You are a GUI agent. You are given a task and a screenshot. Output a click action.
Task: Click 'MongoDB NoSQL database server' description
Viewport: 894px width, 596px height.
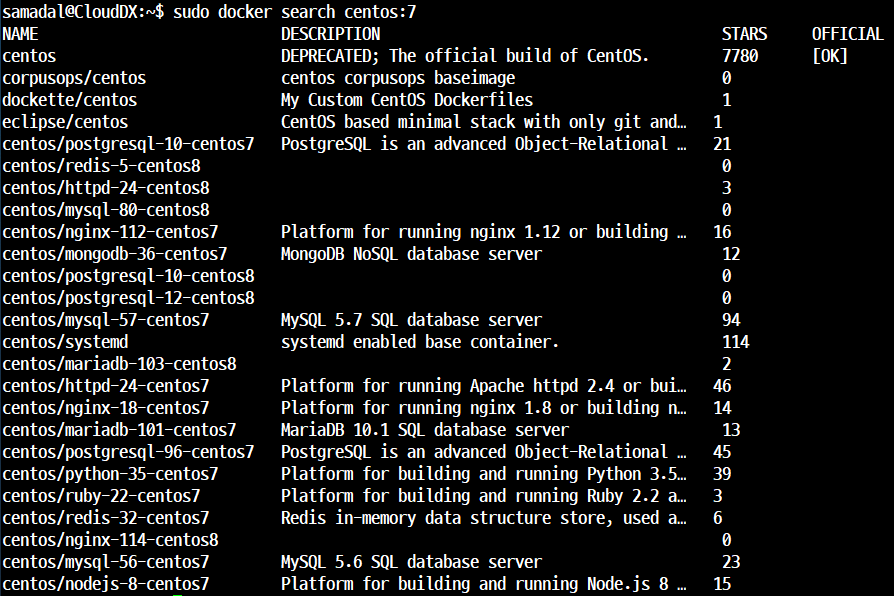point(412,254)
